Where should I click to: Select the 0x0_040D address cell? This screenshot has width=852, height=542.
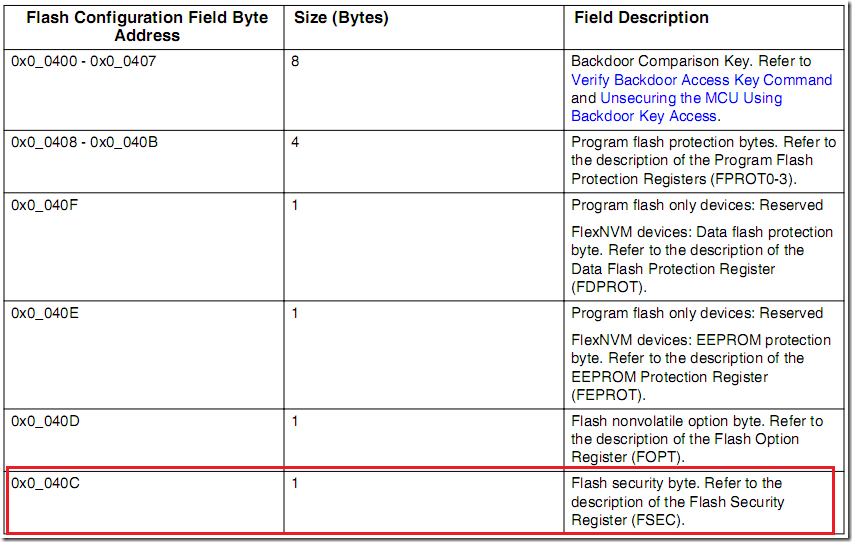click(45, 421)
